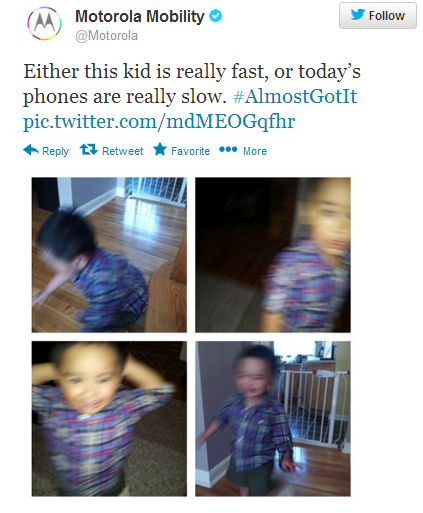The image size is (423, 513).
Task: Open the Motorola Mobility profile name
Action: [x=140, y=16]
